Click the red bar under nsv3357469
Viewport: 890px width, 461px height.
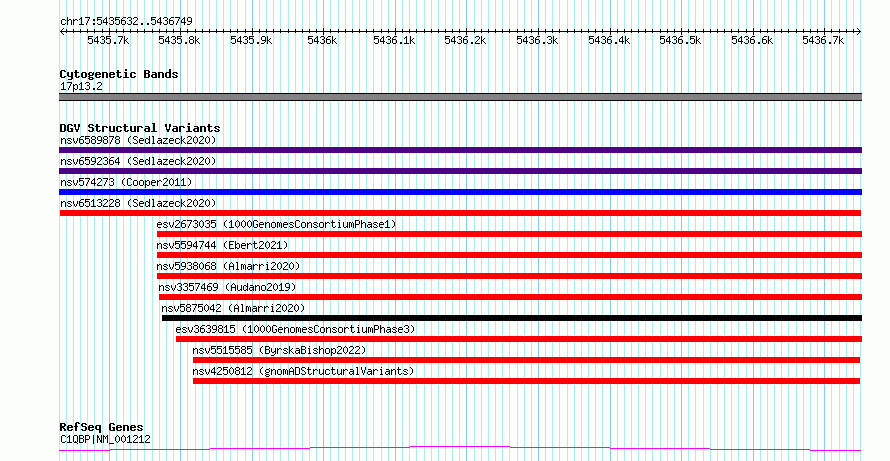click(x=510, y=297)
